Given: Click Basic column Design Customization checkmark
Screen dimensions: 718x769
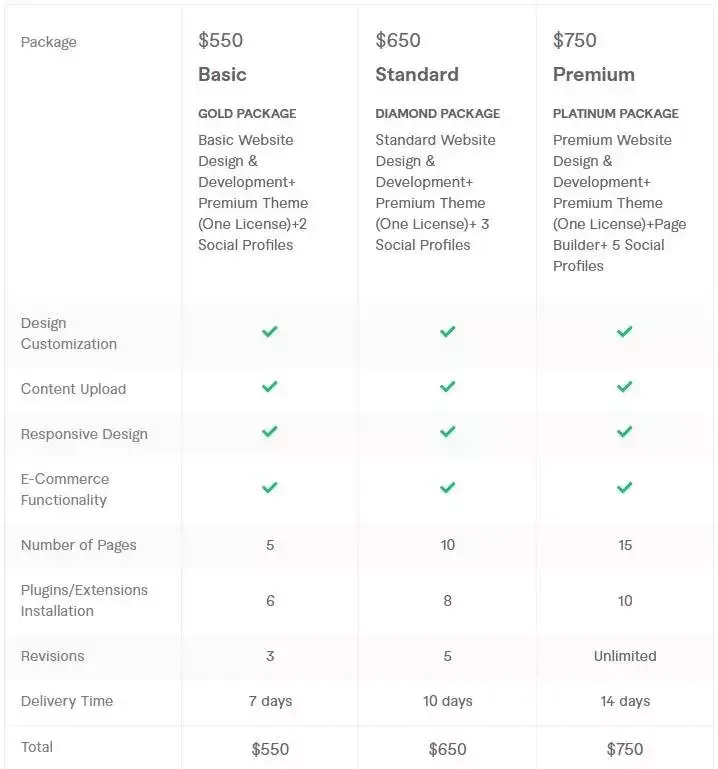Looking at the screenshot, I should tap(270, 332).
